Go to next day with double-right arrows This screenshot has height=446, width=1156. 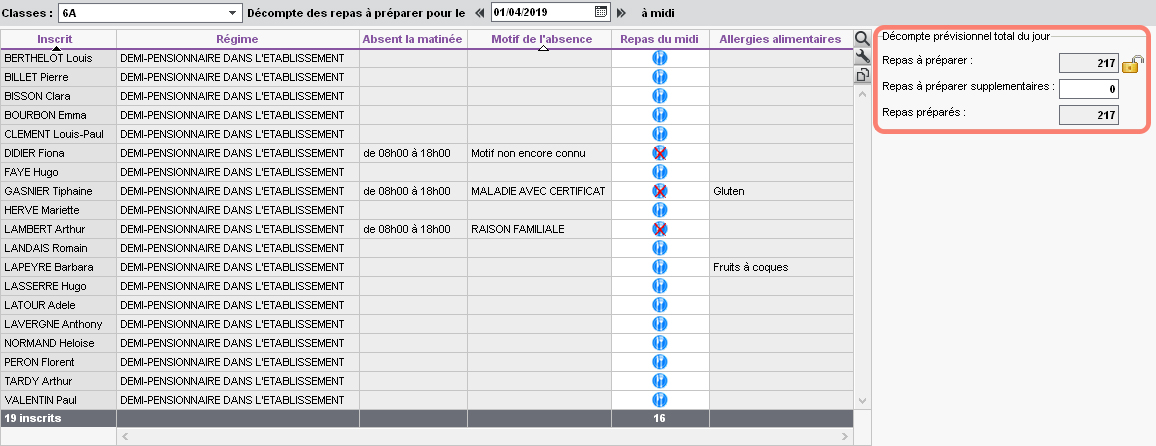pos(621,13)
